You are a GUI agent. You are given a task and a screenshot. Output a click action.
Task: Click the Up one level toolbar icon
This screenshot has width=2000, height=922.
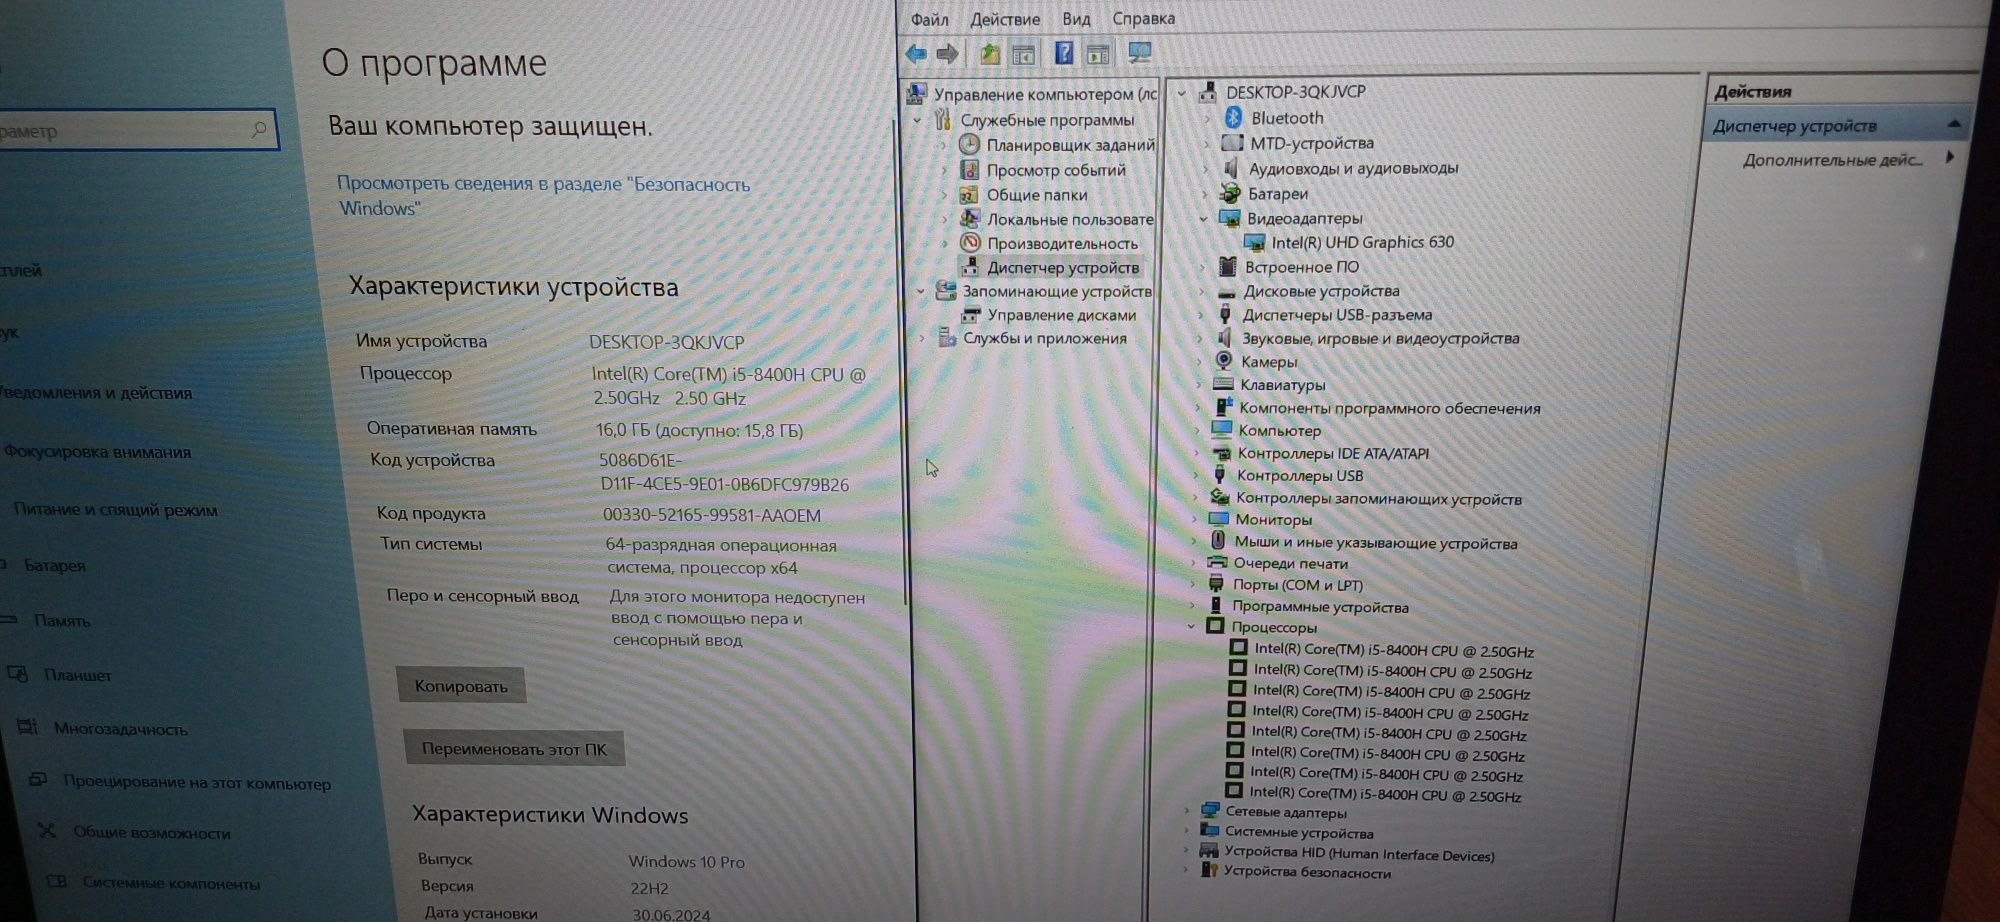[990, 54]
